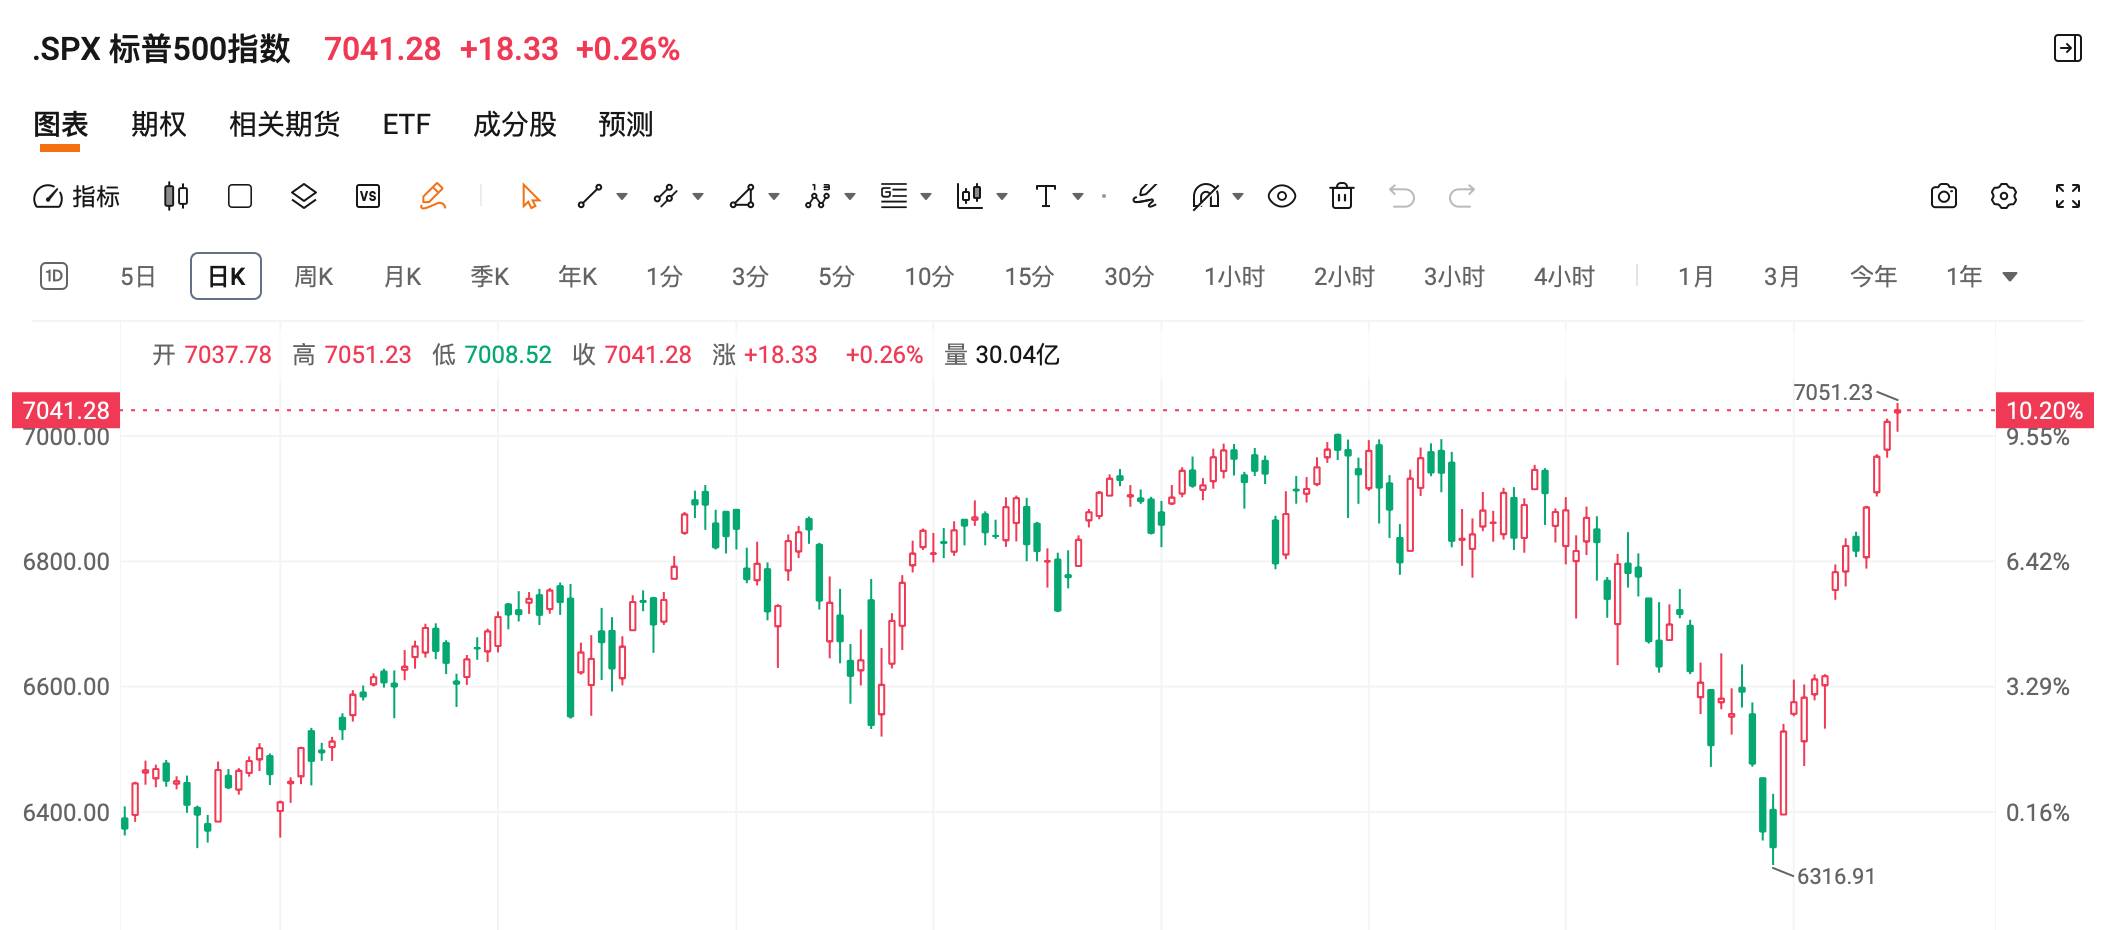Open the 1年 range dropdown arrow

(2010, 277)
